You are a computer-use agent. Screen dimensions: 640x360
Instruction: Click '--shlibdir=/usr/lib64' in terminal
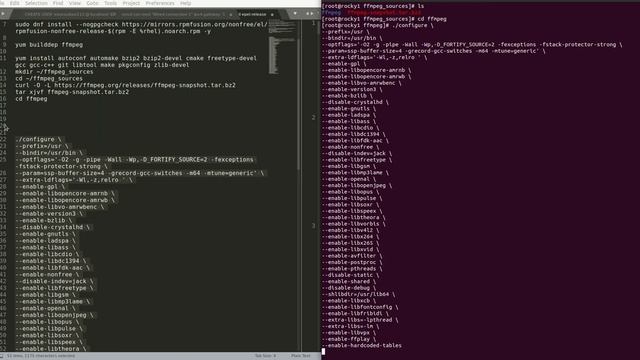point(359,294)
